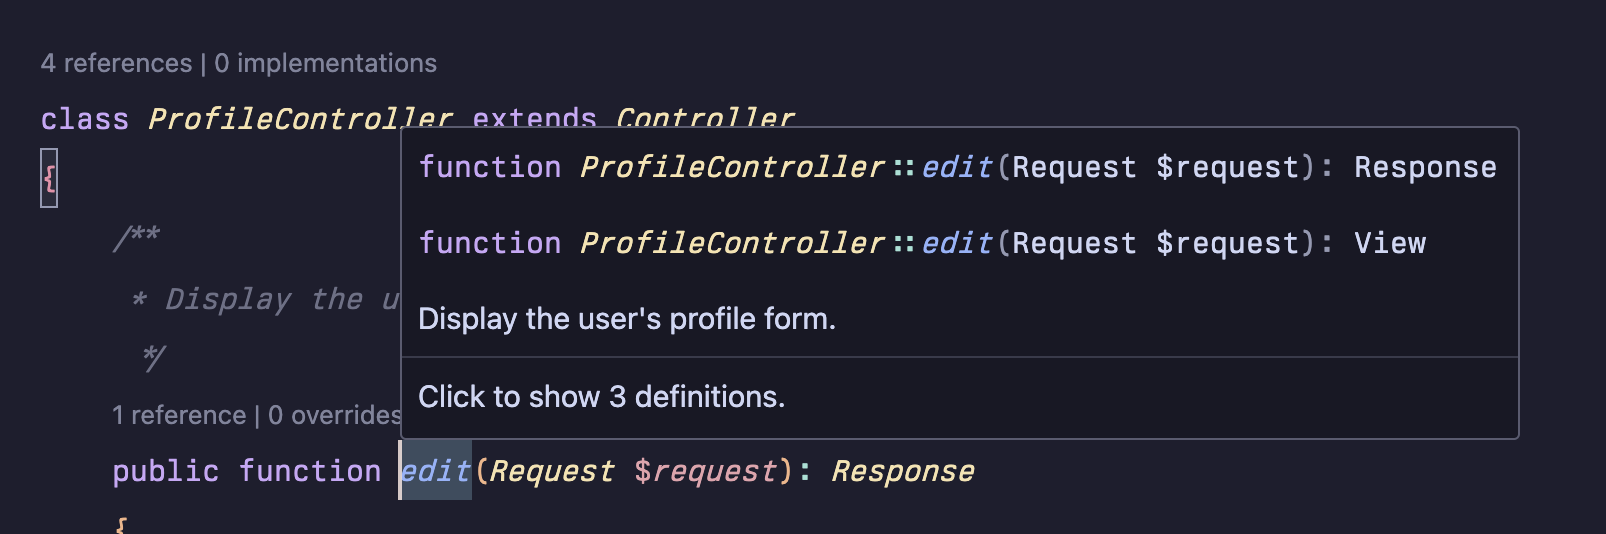
Task: Click the non-italic "Response" type in tooltip's first signature
Action: point(1425,167)
